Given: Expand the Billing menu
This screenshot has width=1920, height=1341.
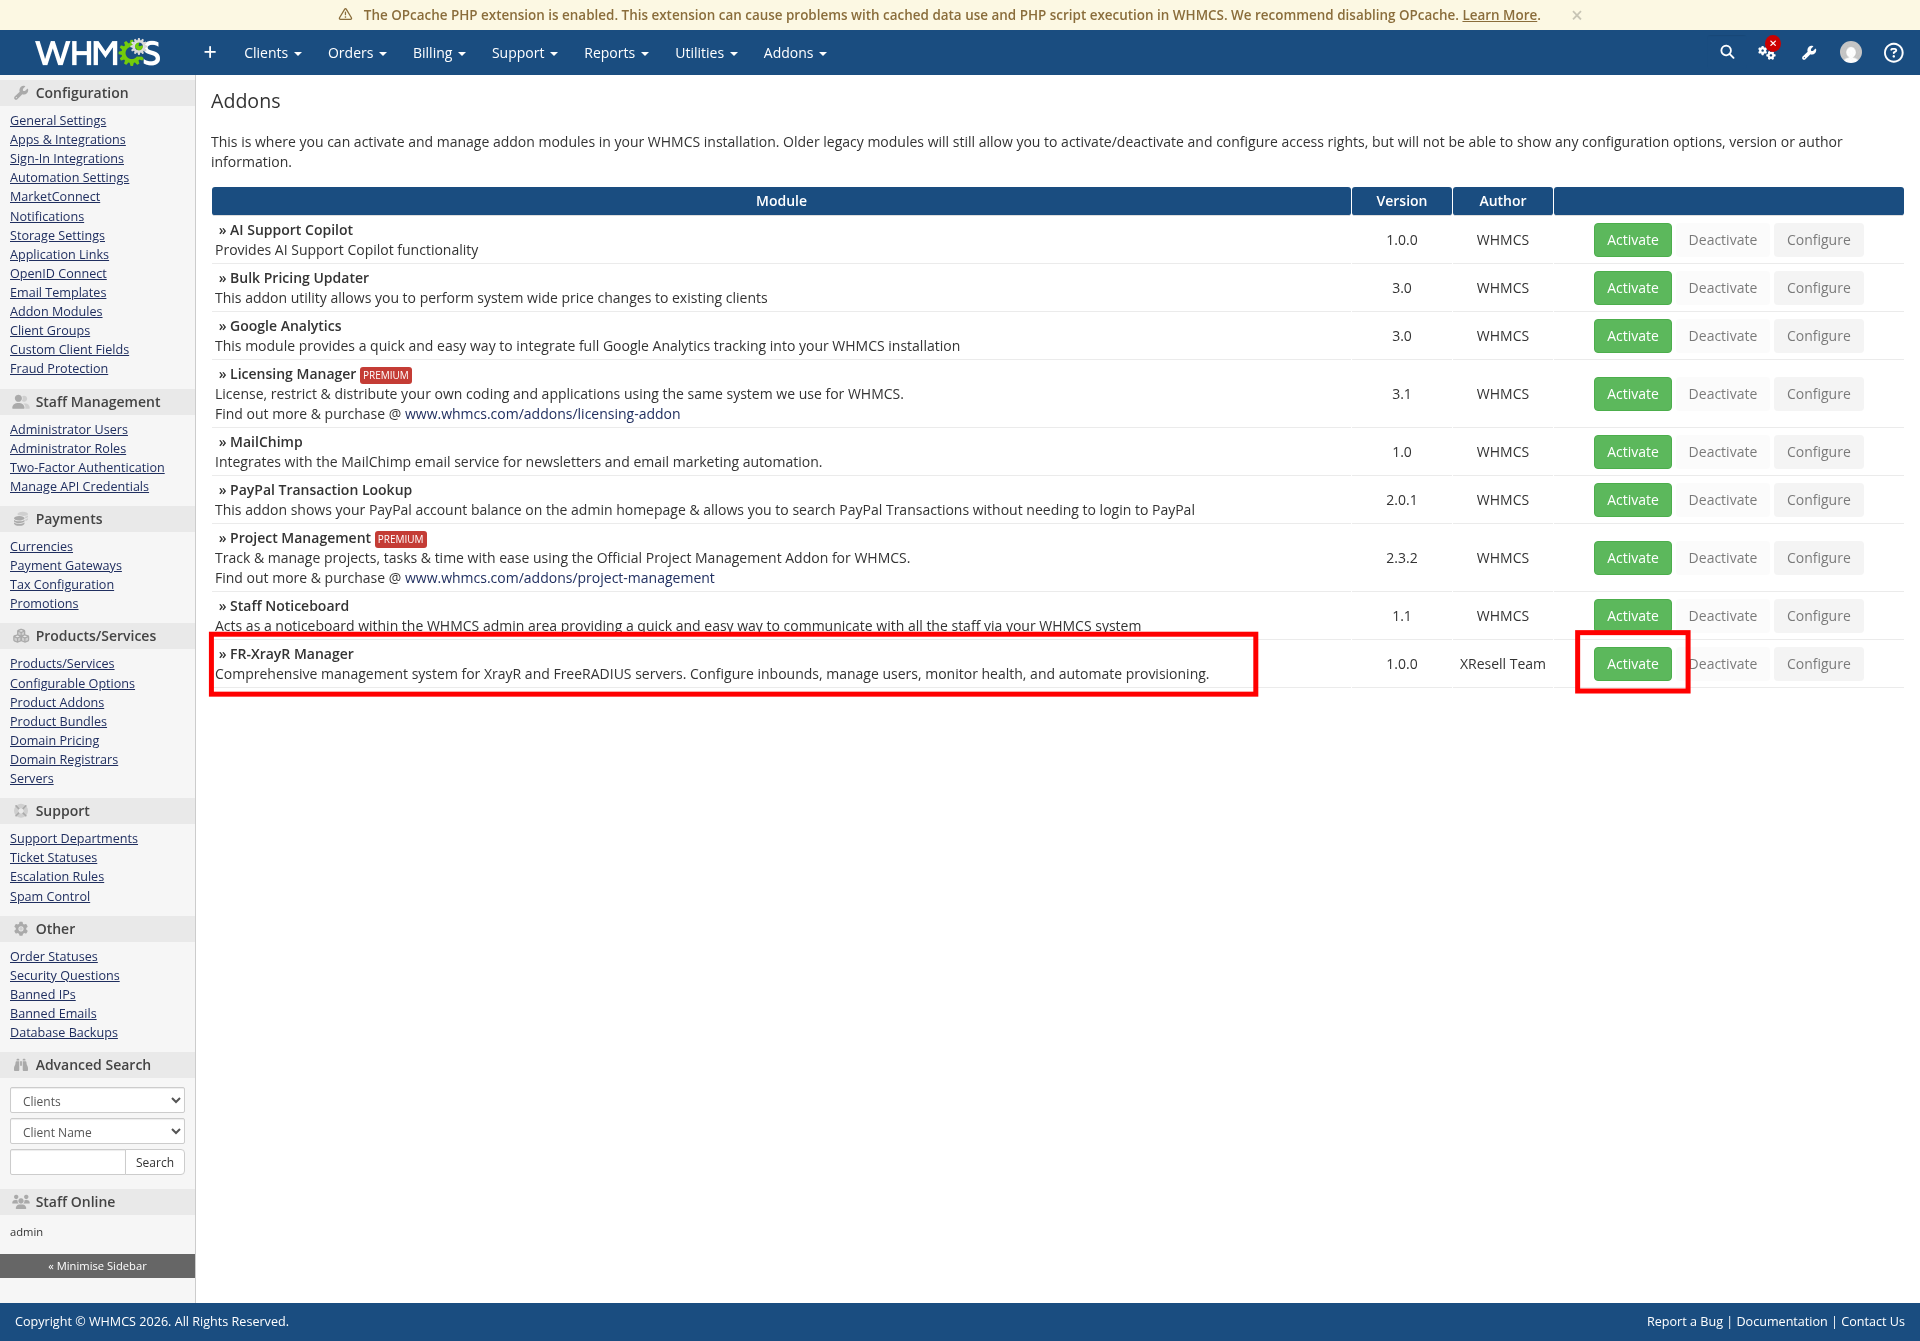Looking at the screenshot, I should point(439,53).
